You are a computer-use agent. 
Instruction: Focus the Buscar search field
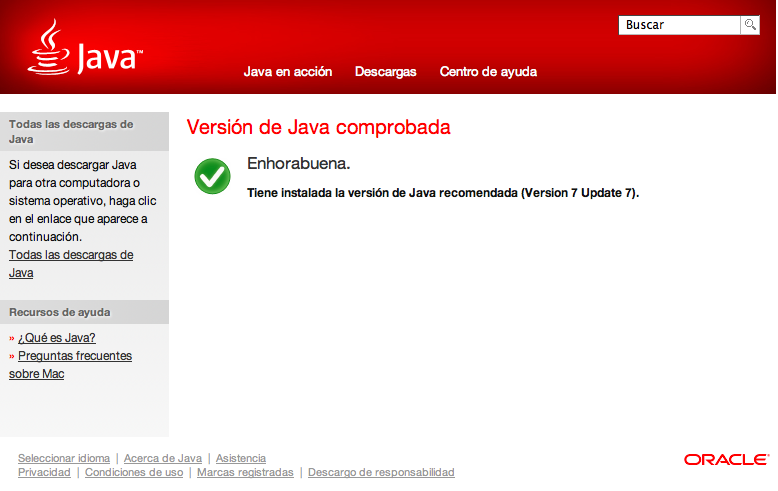coord(679,25)
